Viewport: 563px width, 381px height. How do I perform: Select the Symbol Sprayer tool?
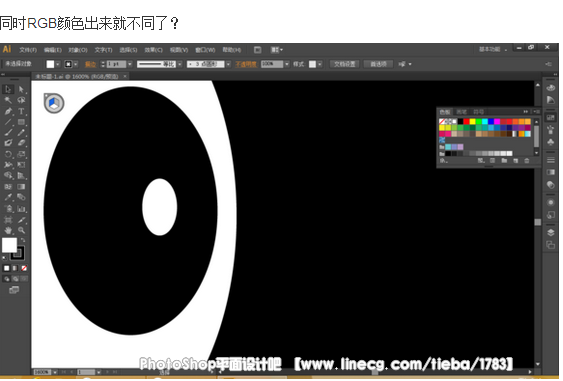coord(8,209)
